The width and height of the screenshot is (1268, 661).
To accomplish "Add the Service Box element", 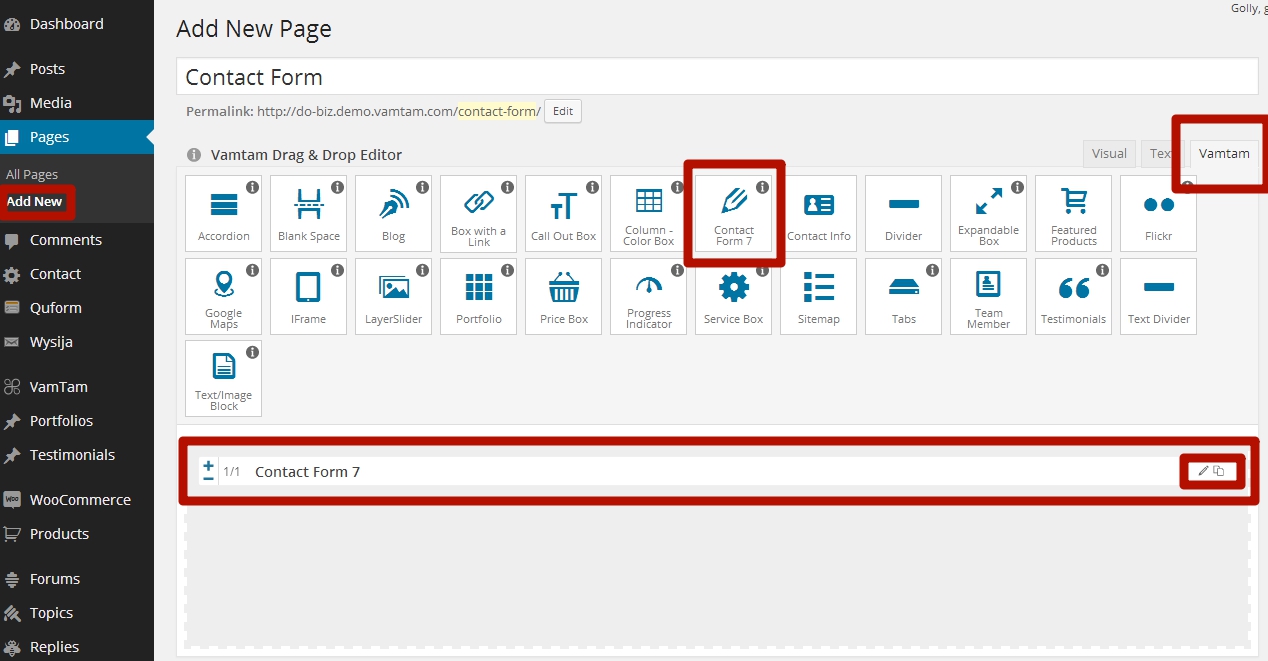I will [733, 296].
